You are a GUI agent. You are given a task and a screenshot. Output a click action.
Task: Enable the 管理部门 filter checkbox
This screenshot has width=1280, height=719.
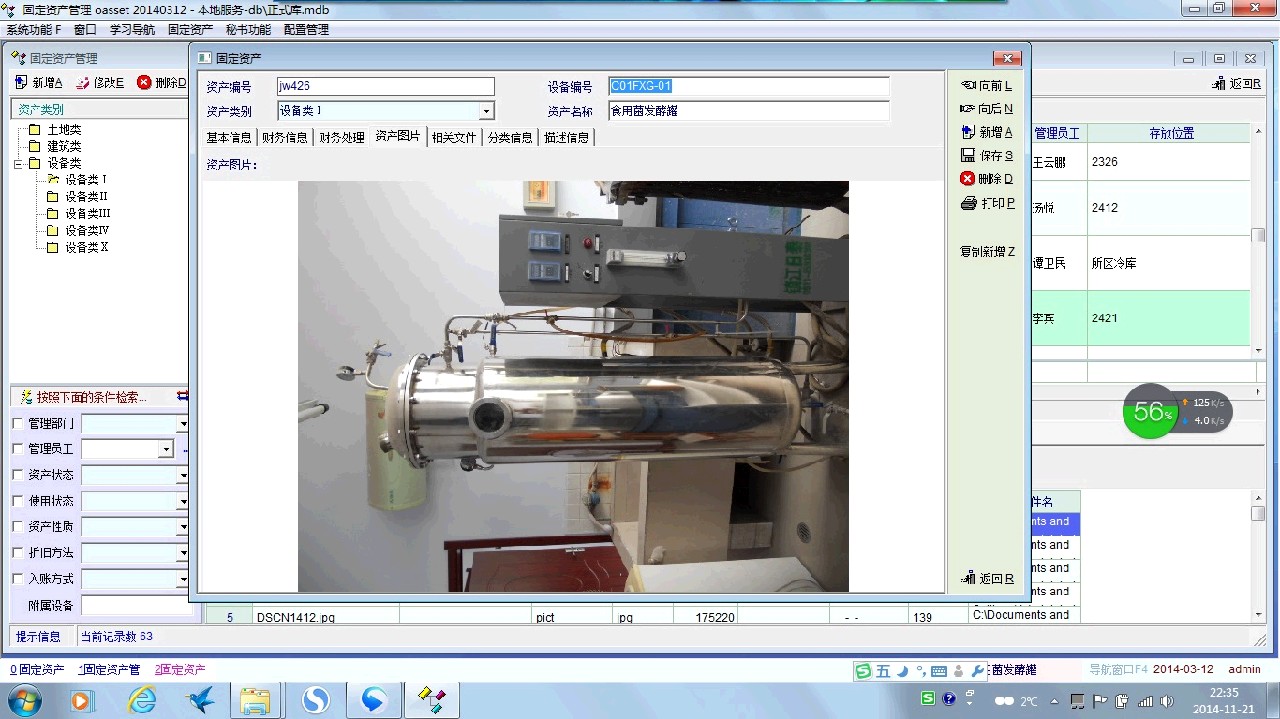pyautogui.click(x=17, y=423)
